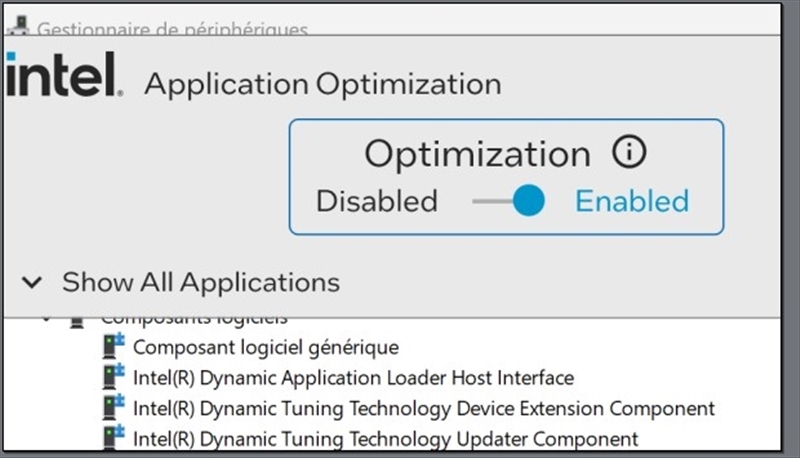The height and width of the screenshot is (458, 800).
Task: Select Composant logiciel générique in the tree
Action: (266, 347)
